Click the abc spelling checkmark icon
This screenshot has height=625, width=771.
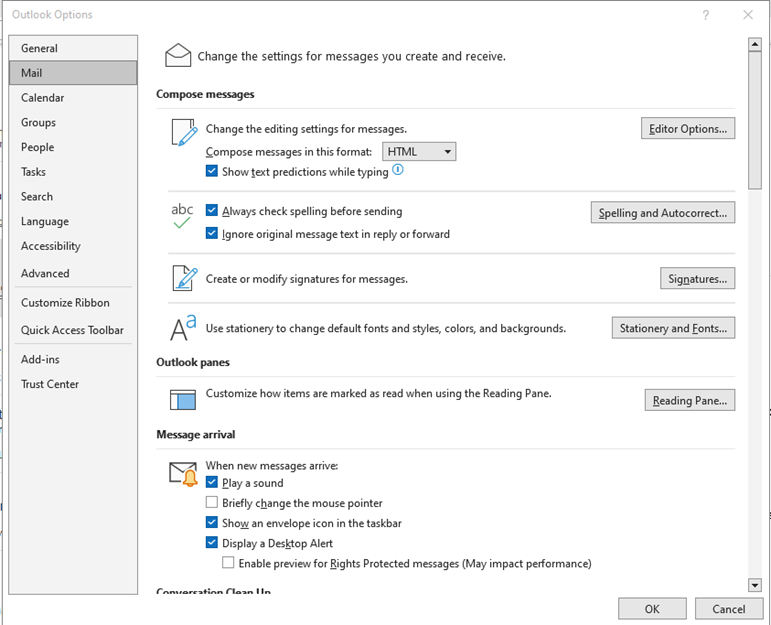click(182, 216)
